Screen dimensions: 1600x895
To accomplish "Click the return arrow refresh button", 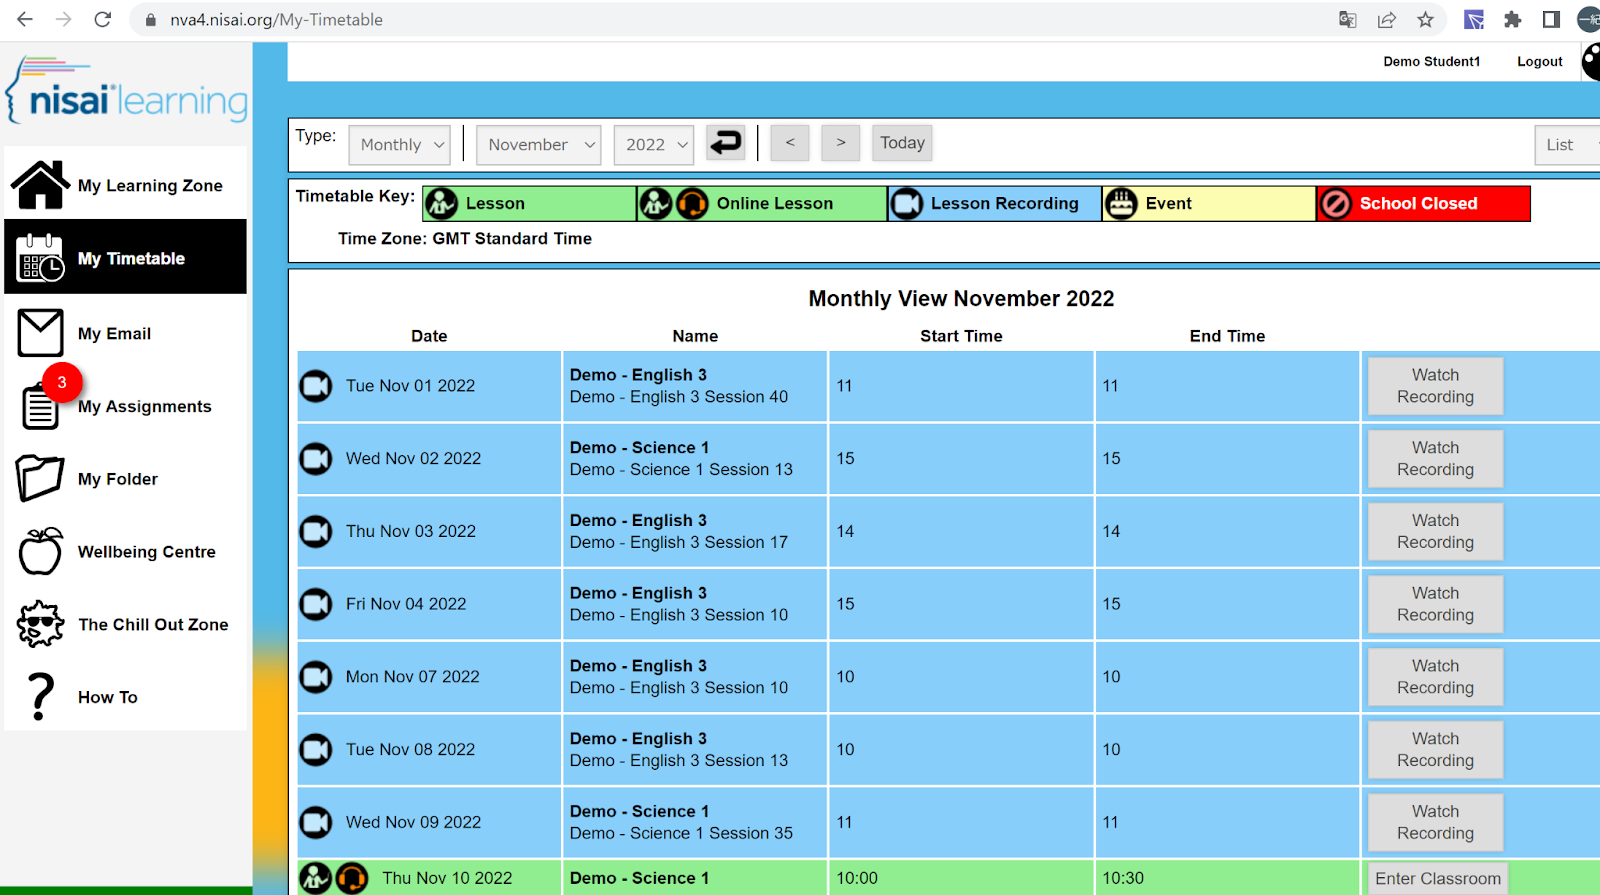I will pyautogui.click(x=725, y=143).
